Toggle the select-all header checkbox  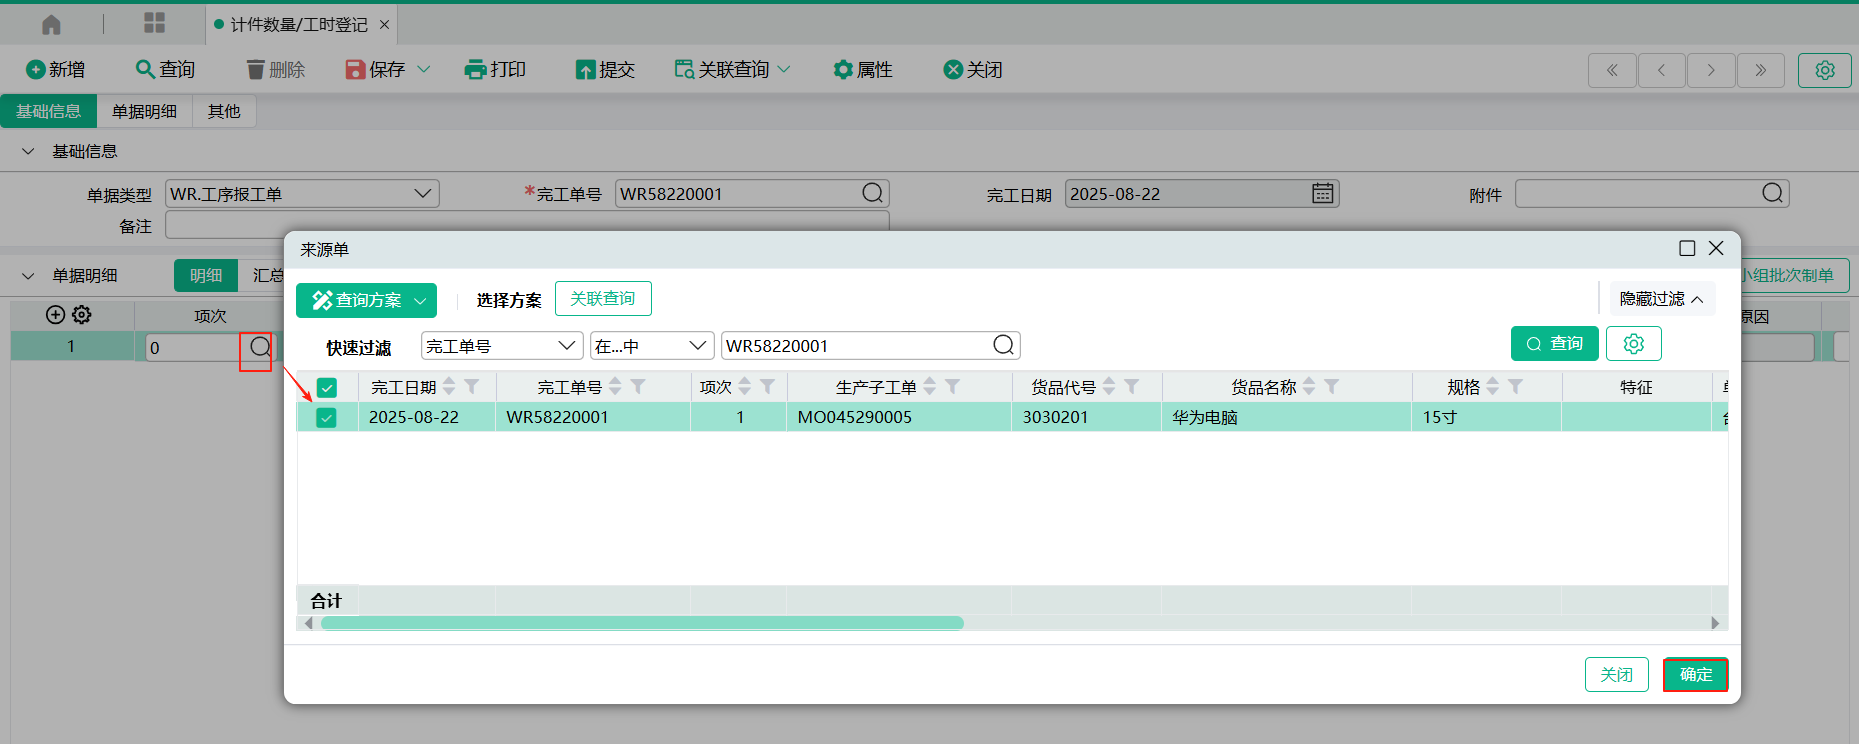point(327,388)
